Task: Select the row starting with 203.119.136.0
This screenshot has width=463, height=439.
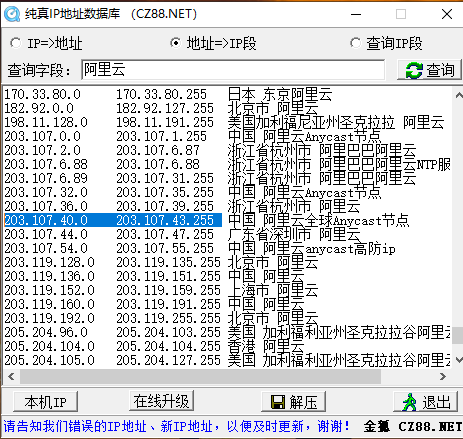Action: point(227,276)
